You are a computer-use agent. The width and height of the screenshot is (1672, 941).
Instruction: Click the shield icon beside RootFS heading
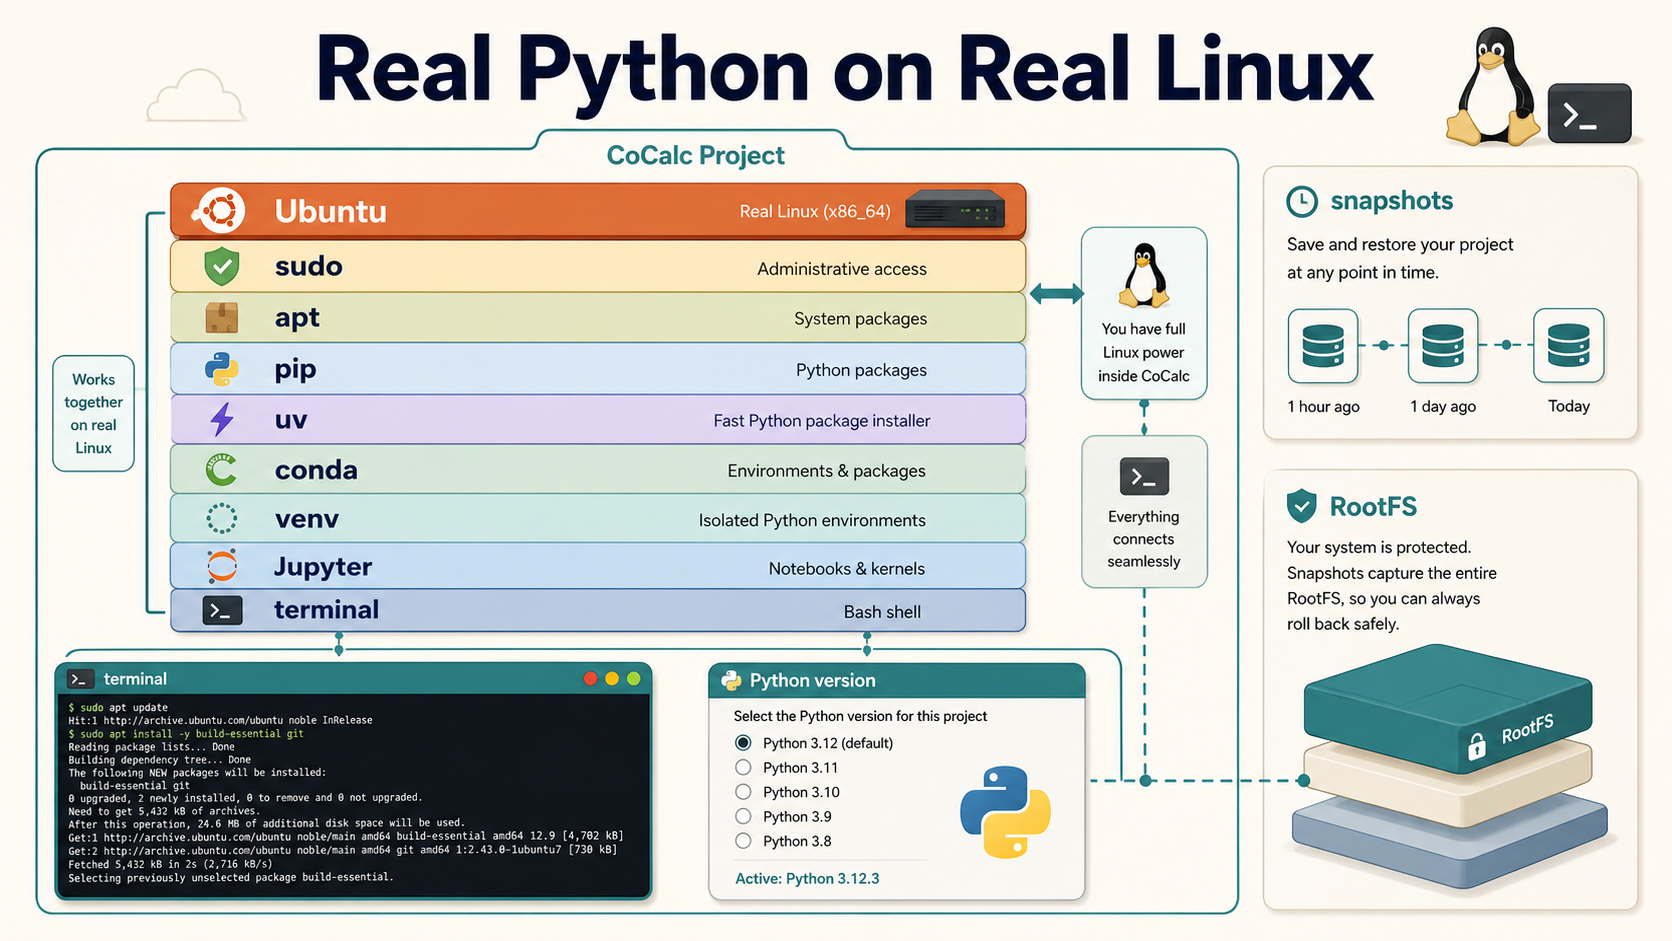tap(1301, 506)
